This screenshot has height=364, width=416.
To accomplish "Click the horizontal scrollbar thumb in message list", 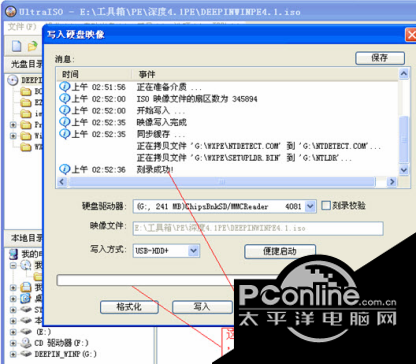I will click(x=221, y=182).
